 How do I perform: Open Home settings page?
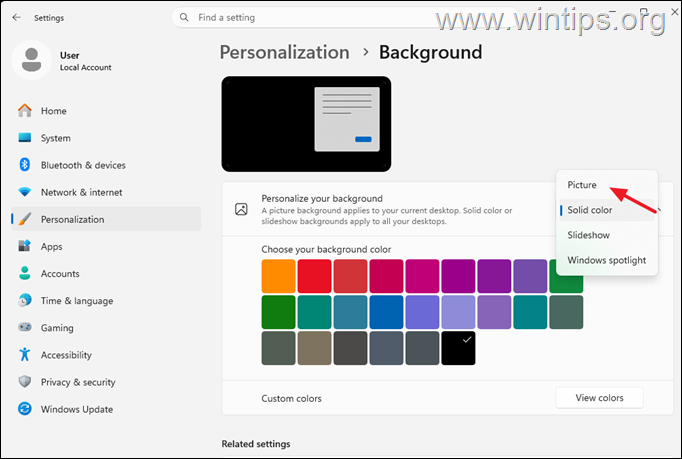pos(106,111)
